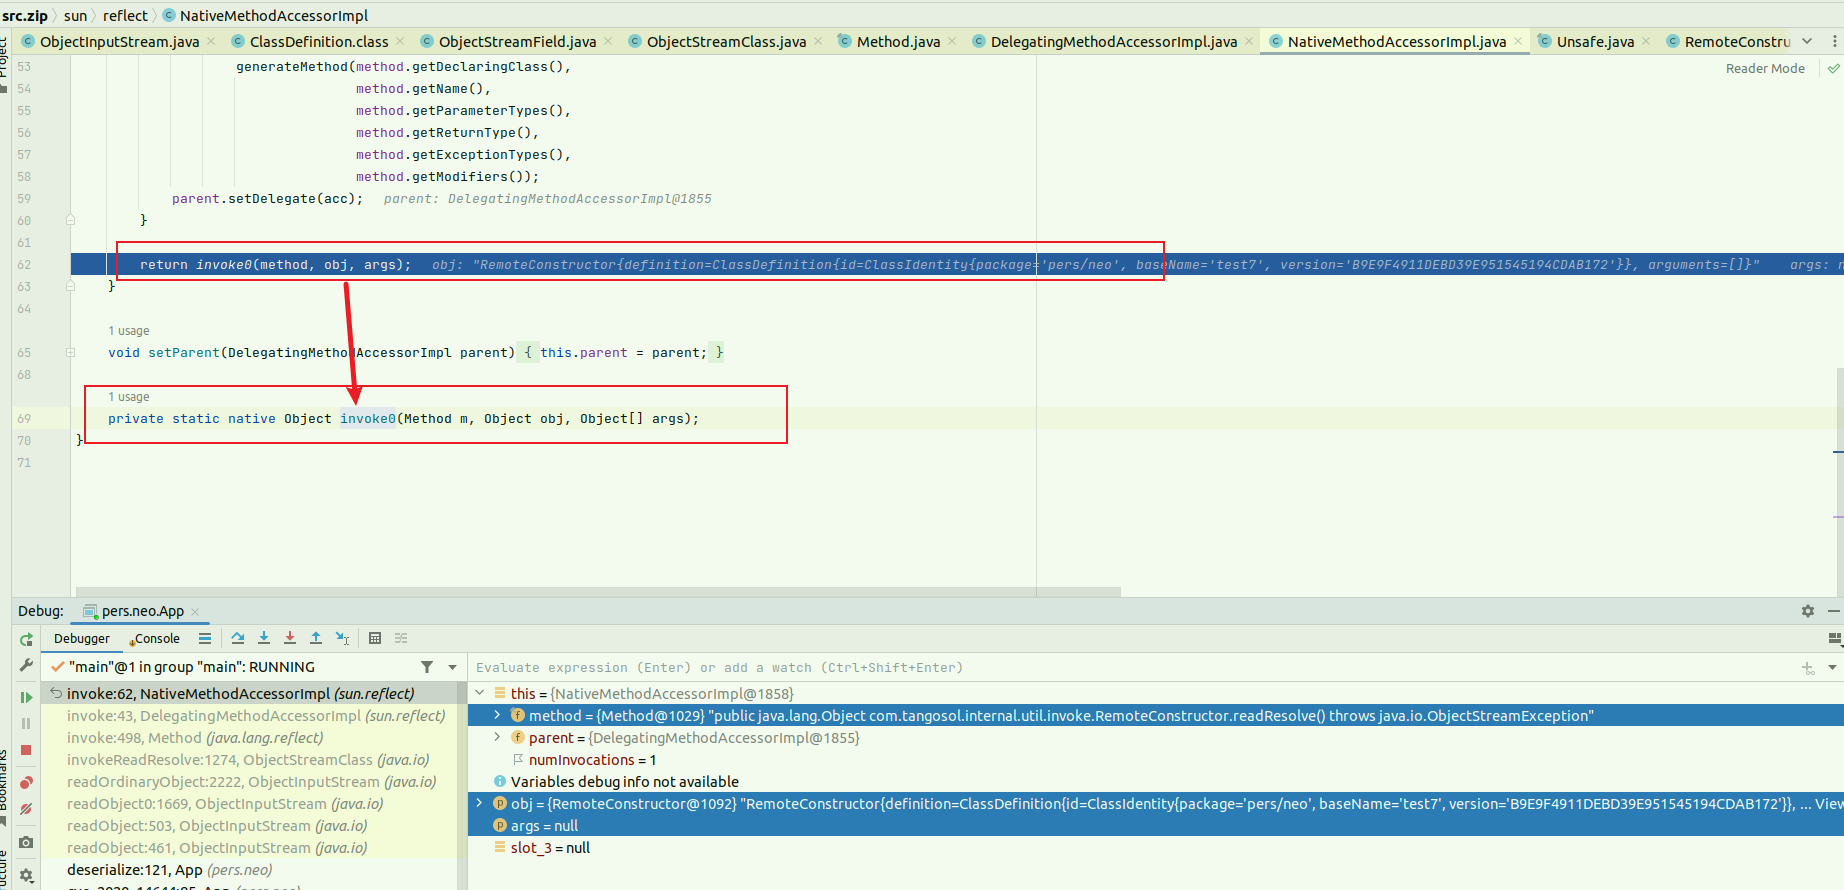Take thread dump camera icon
The width and height of the screenshot is (1844, 890).
point(26,843)
